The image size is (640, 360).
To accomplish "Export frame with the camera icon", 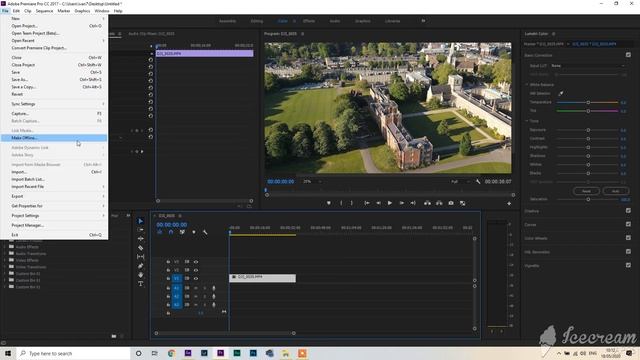I will (x=451, y=203).
